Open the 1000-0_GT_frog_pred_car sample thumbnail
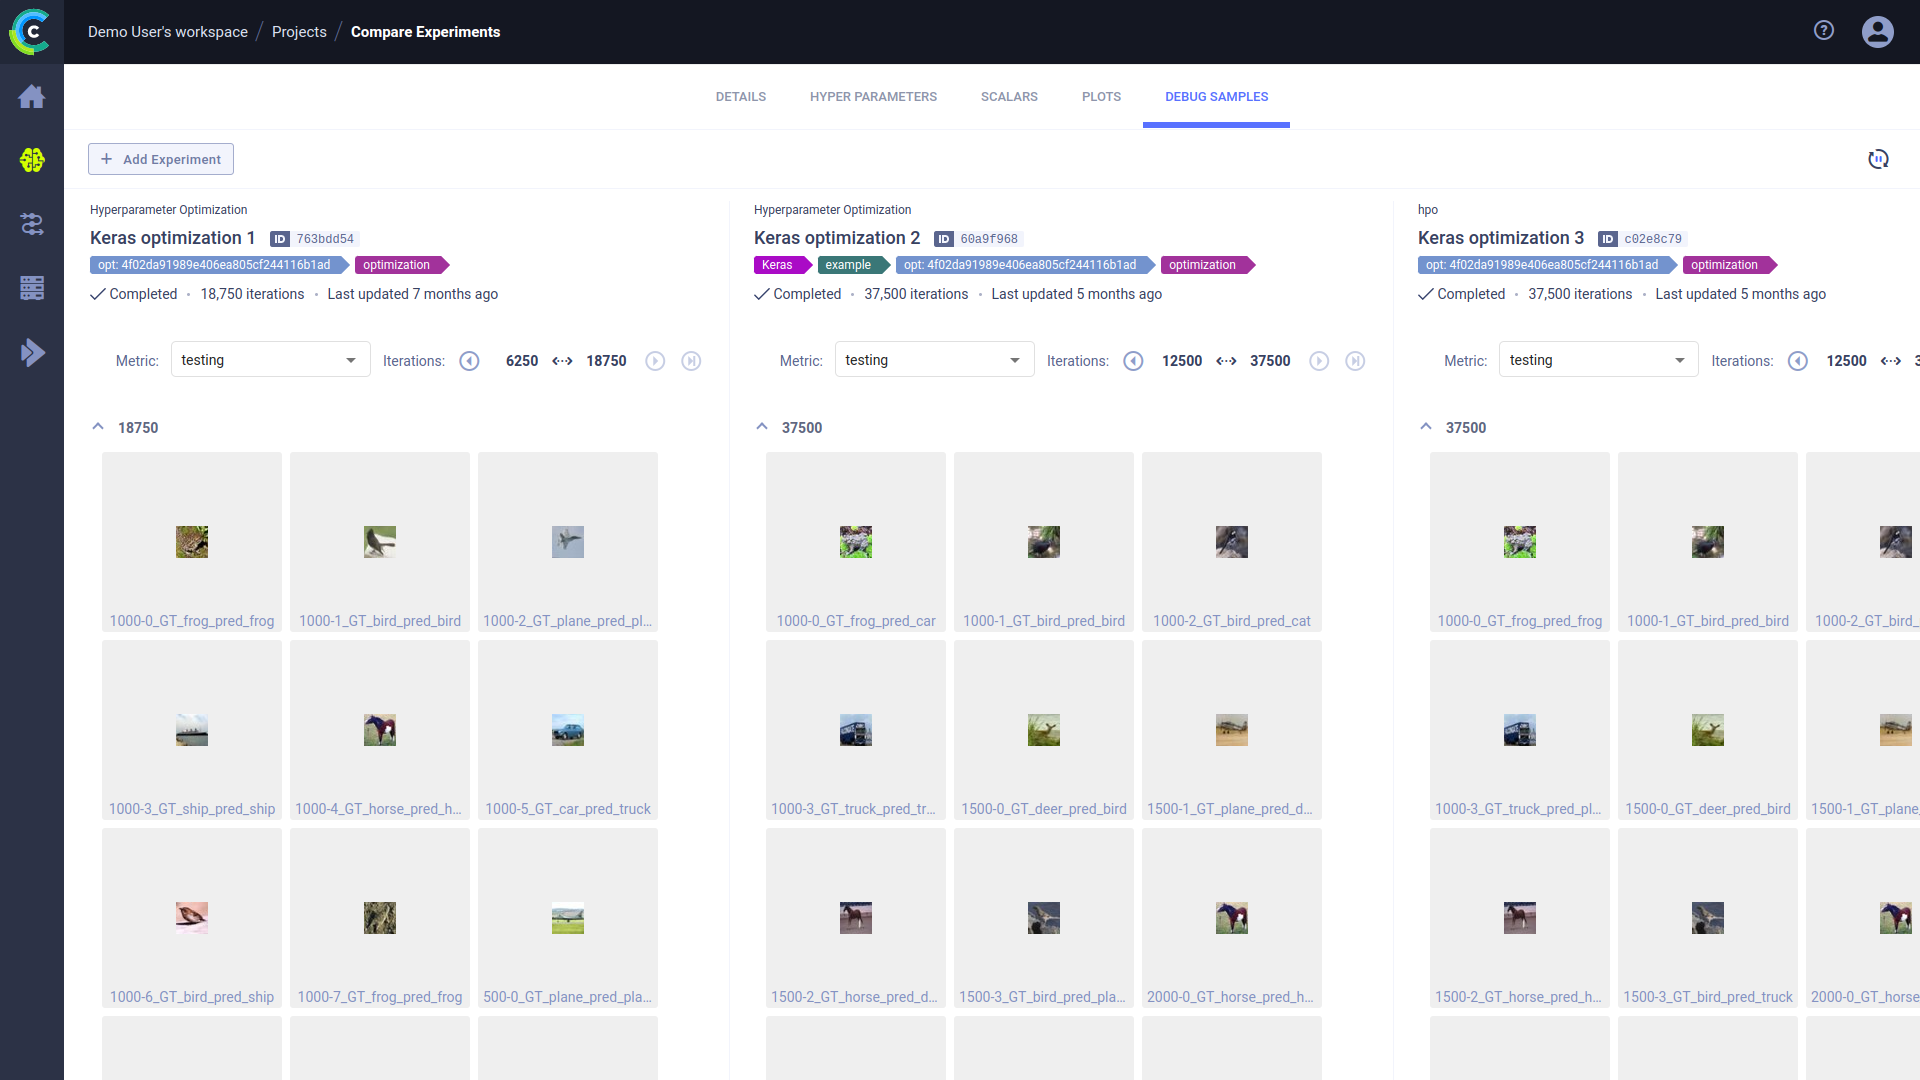 coord(855,542)
